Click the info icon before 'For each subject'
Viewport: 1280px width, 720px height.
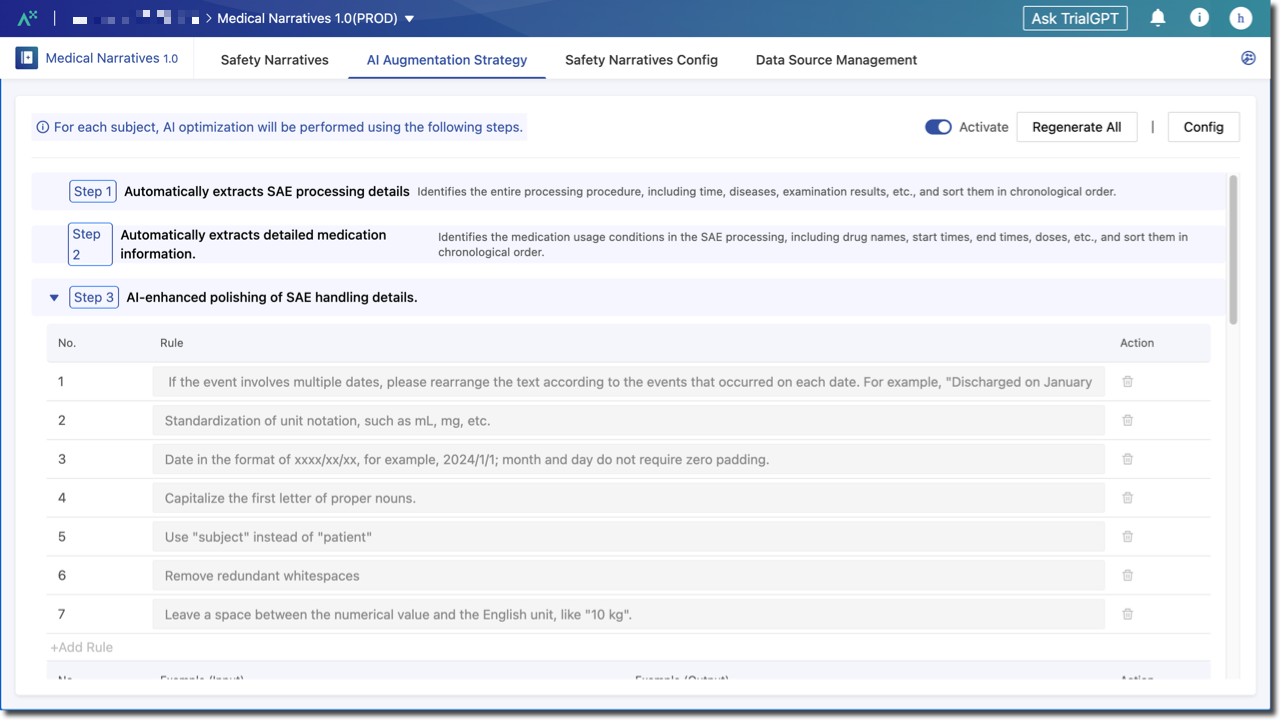pyautogui.click(x=43, y=127)
